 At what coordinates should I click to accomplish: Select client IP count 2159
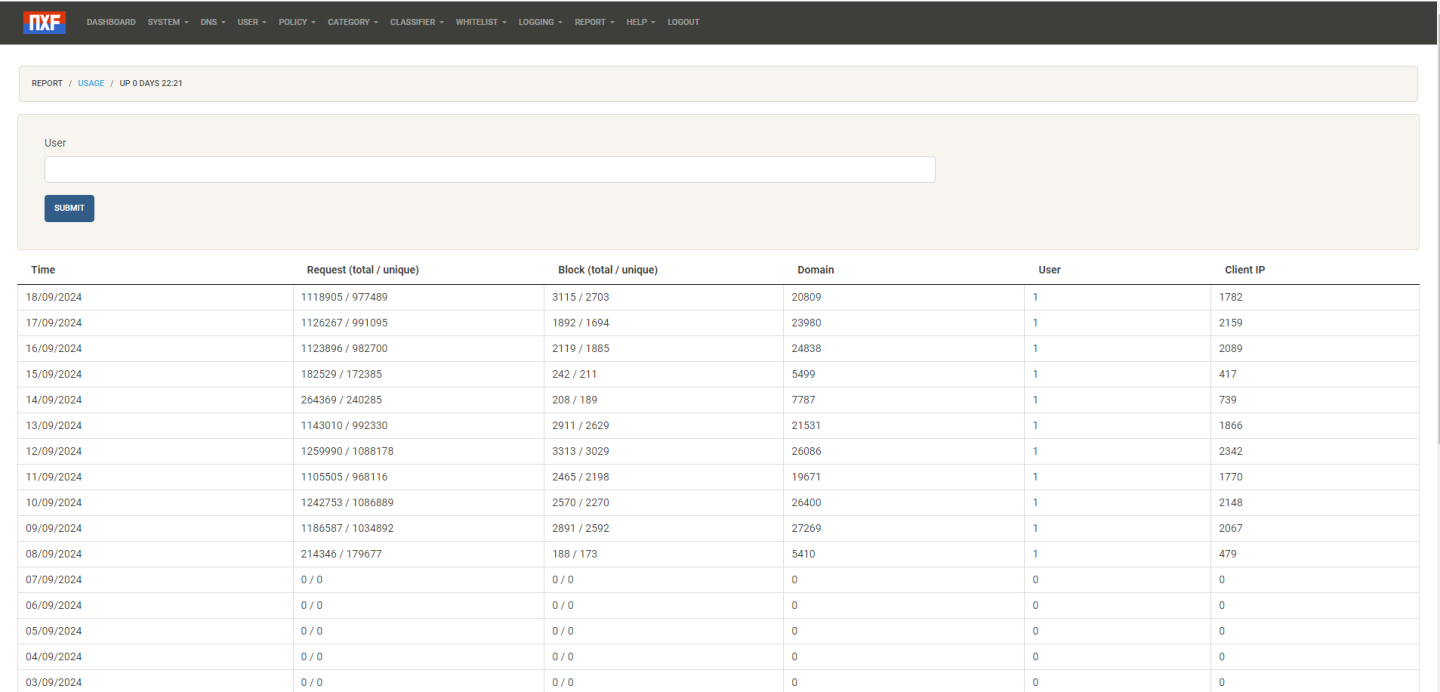(1231, 323)
